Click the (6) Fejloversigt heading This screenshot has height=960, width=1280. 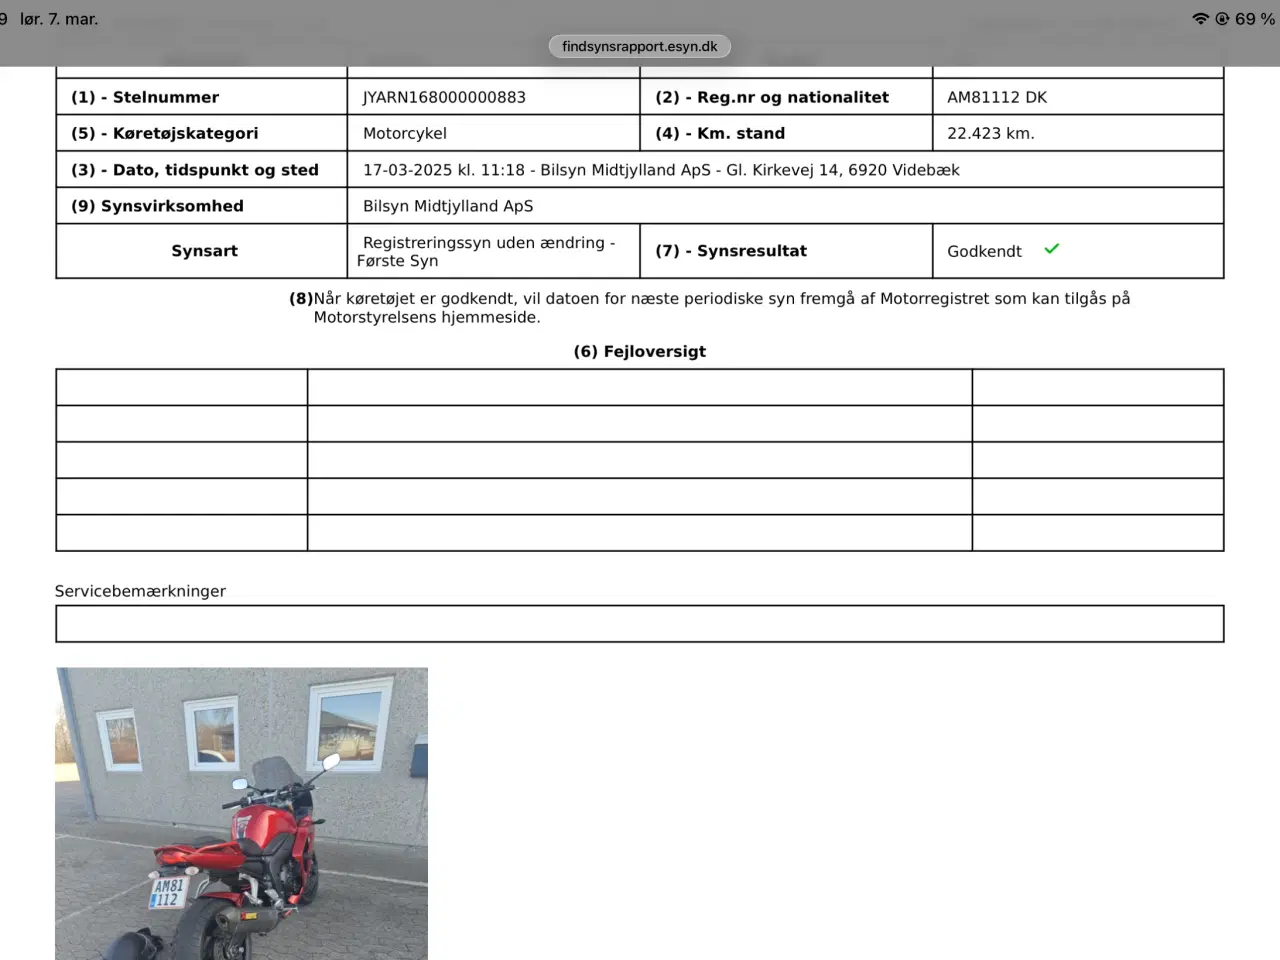point(639,351)
